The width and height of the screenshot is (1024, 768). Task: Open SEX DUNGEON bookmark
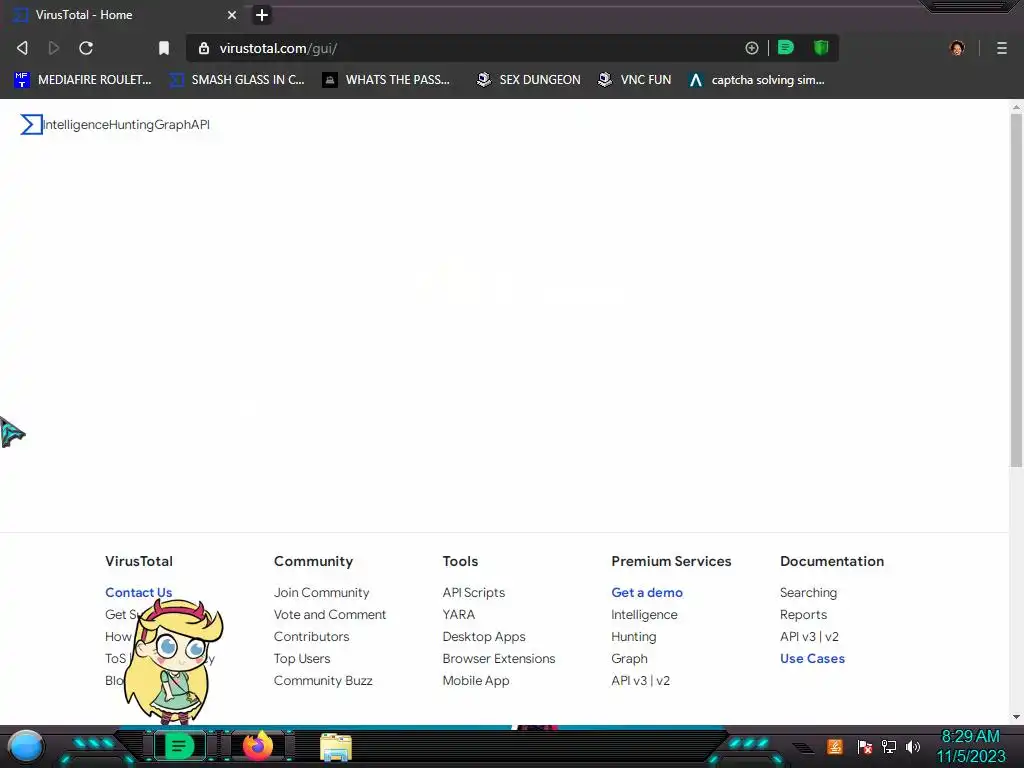pyautogui.click(x=528, y=80)
